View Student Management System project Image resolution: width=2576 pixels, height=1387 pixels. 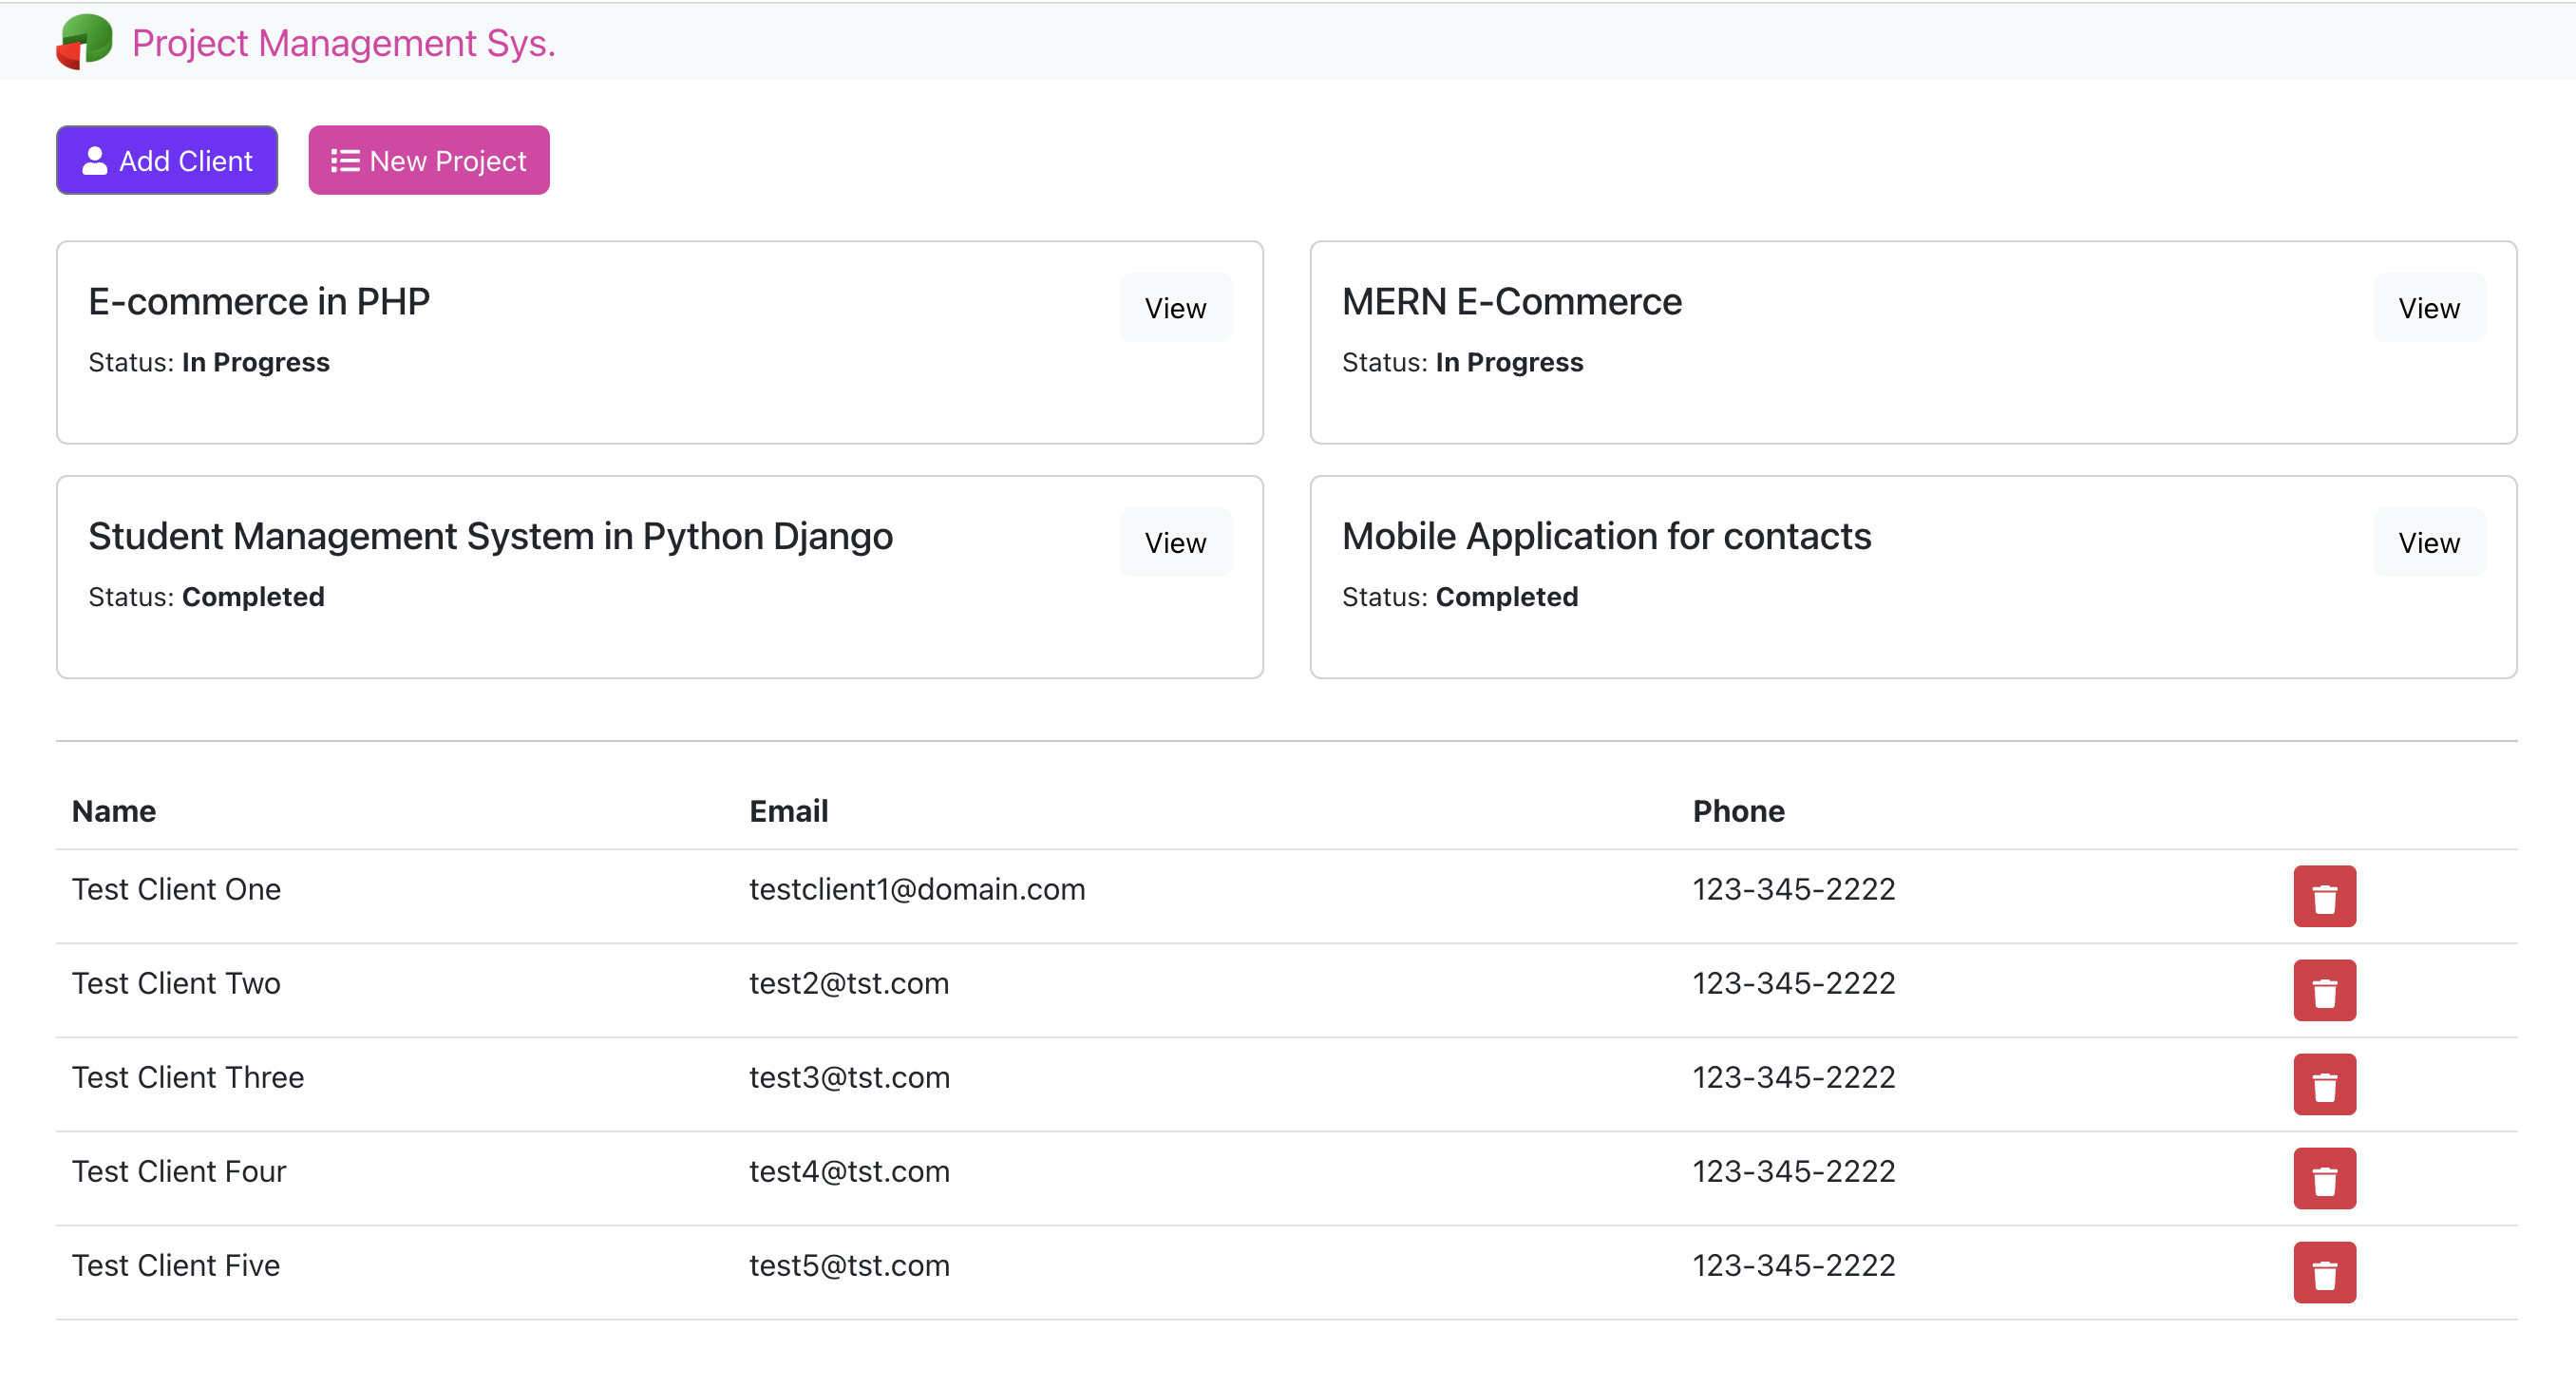pos(1175,542)
